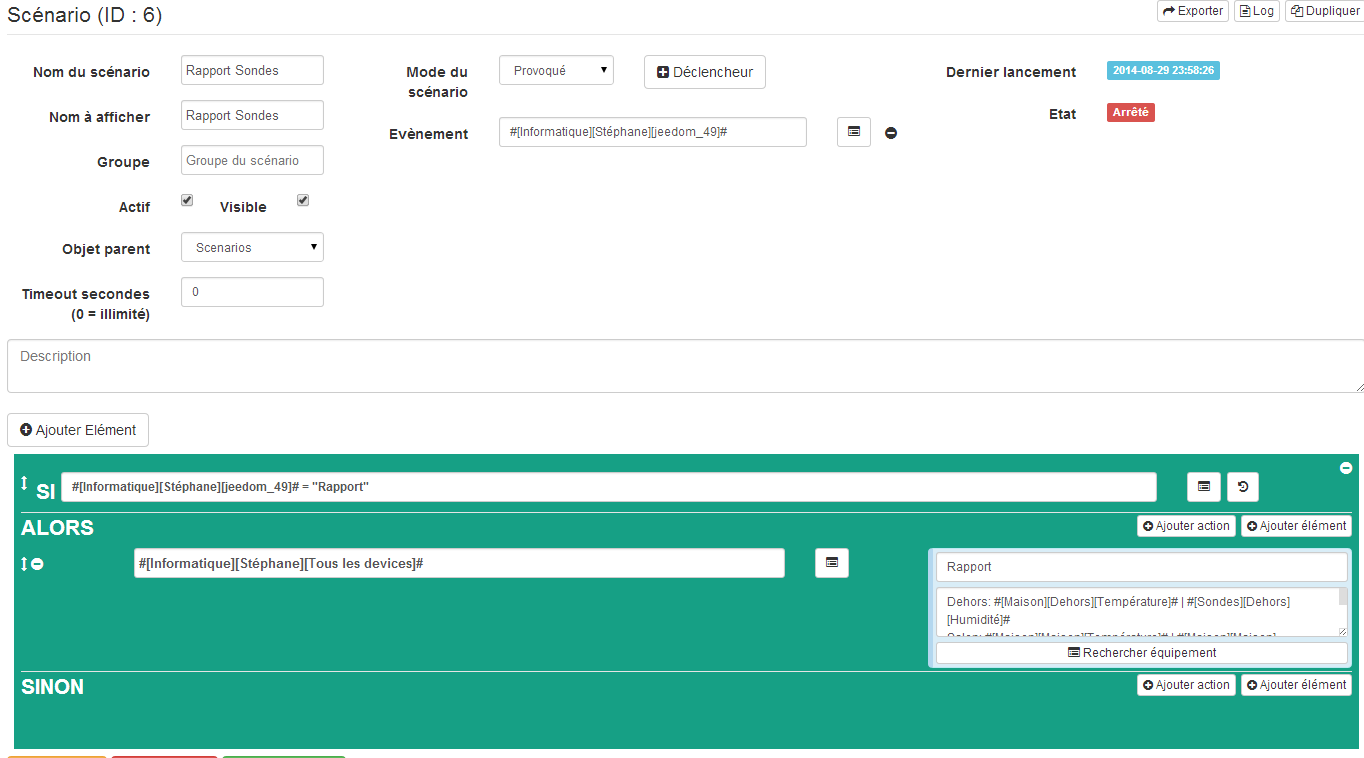Click Ajouter Elément button
The image size is (1364, 758).
coord(78,430)
